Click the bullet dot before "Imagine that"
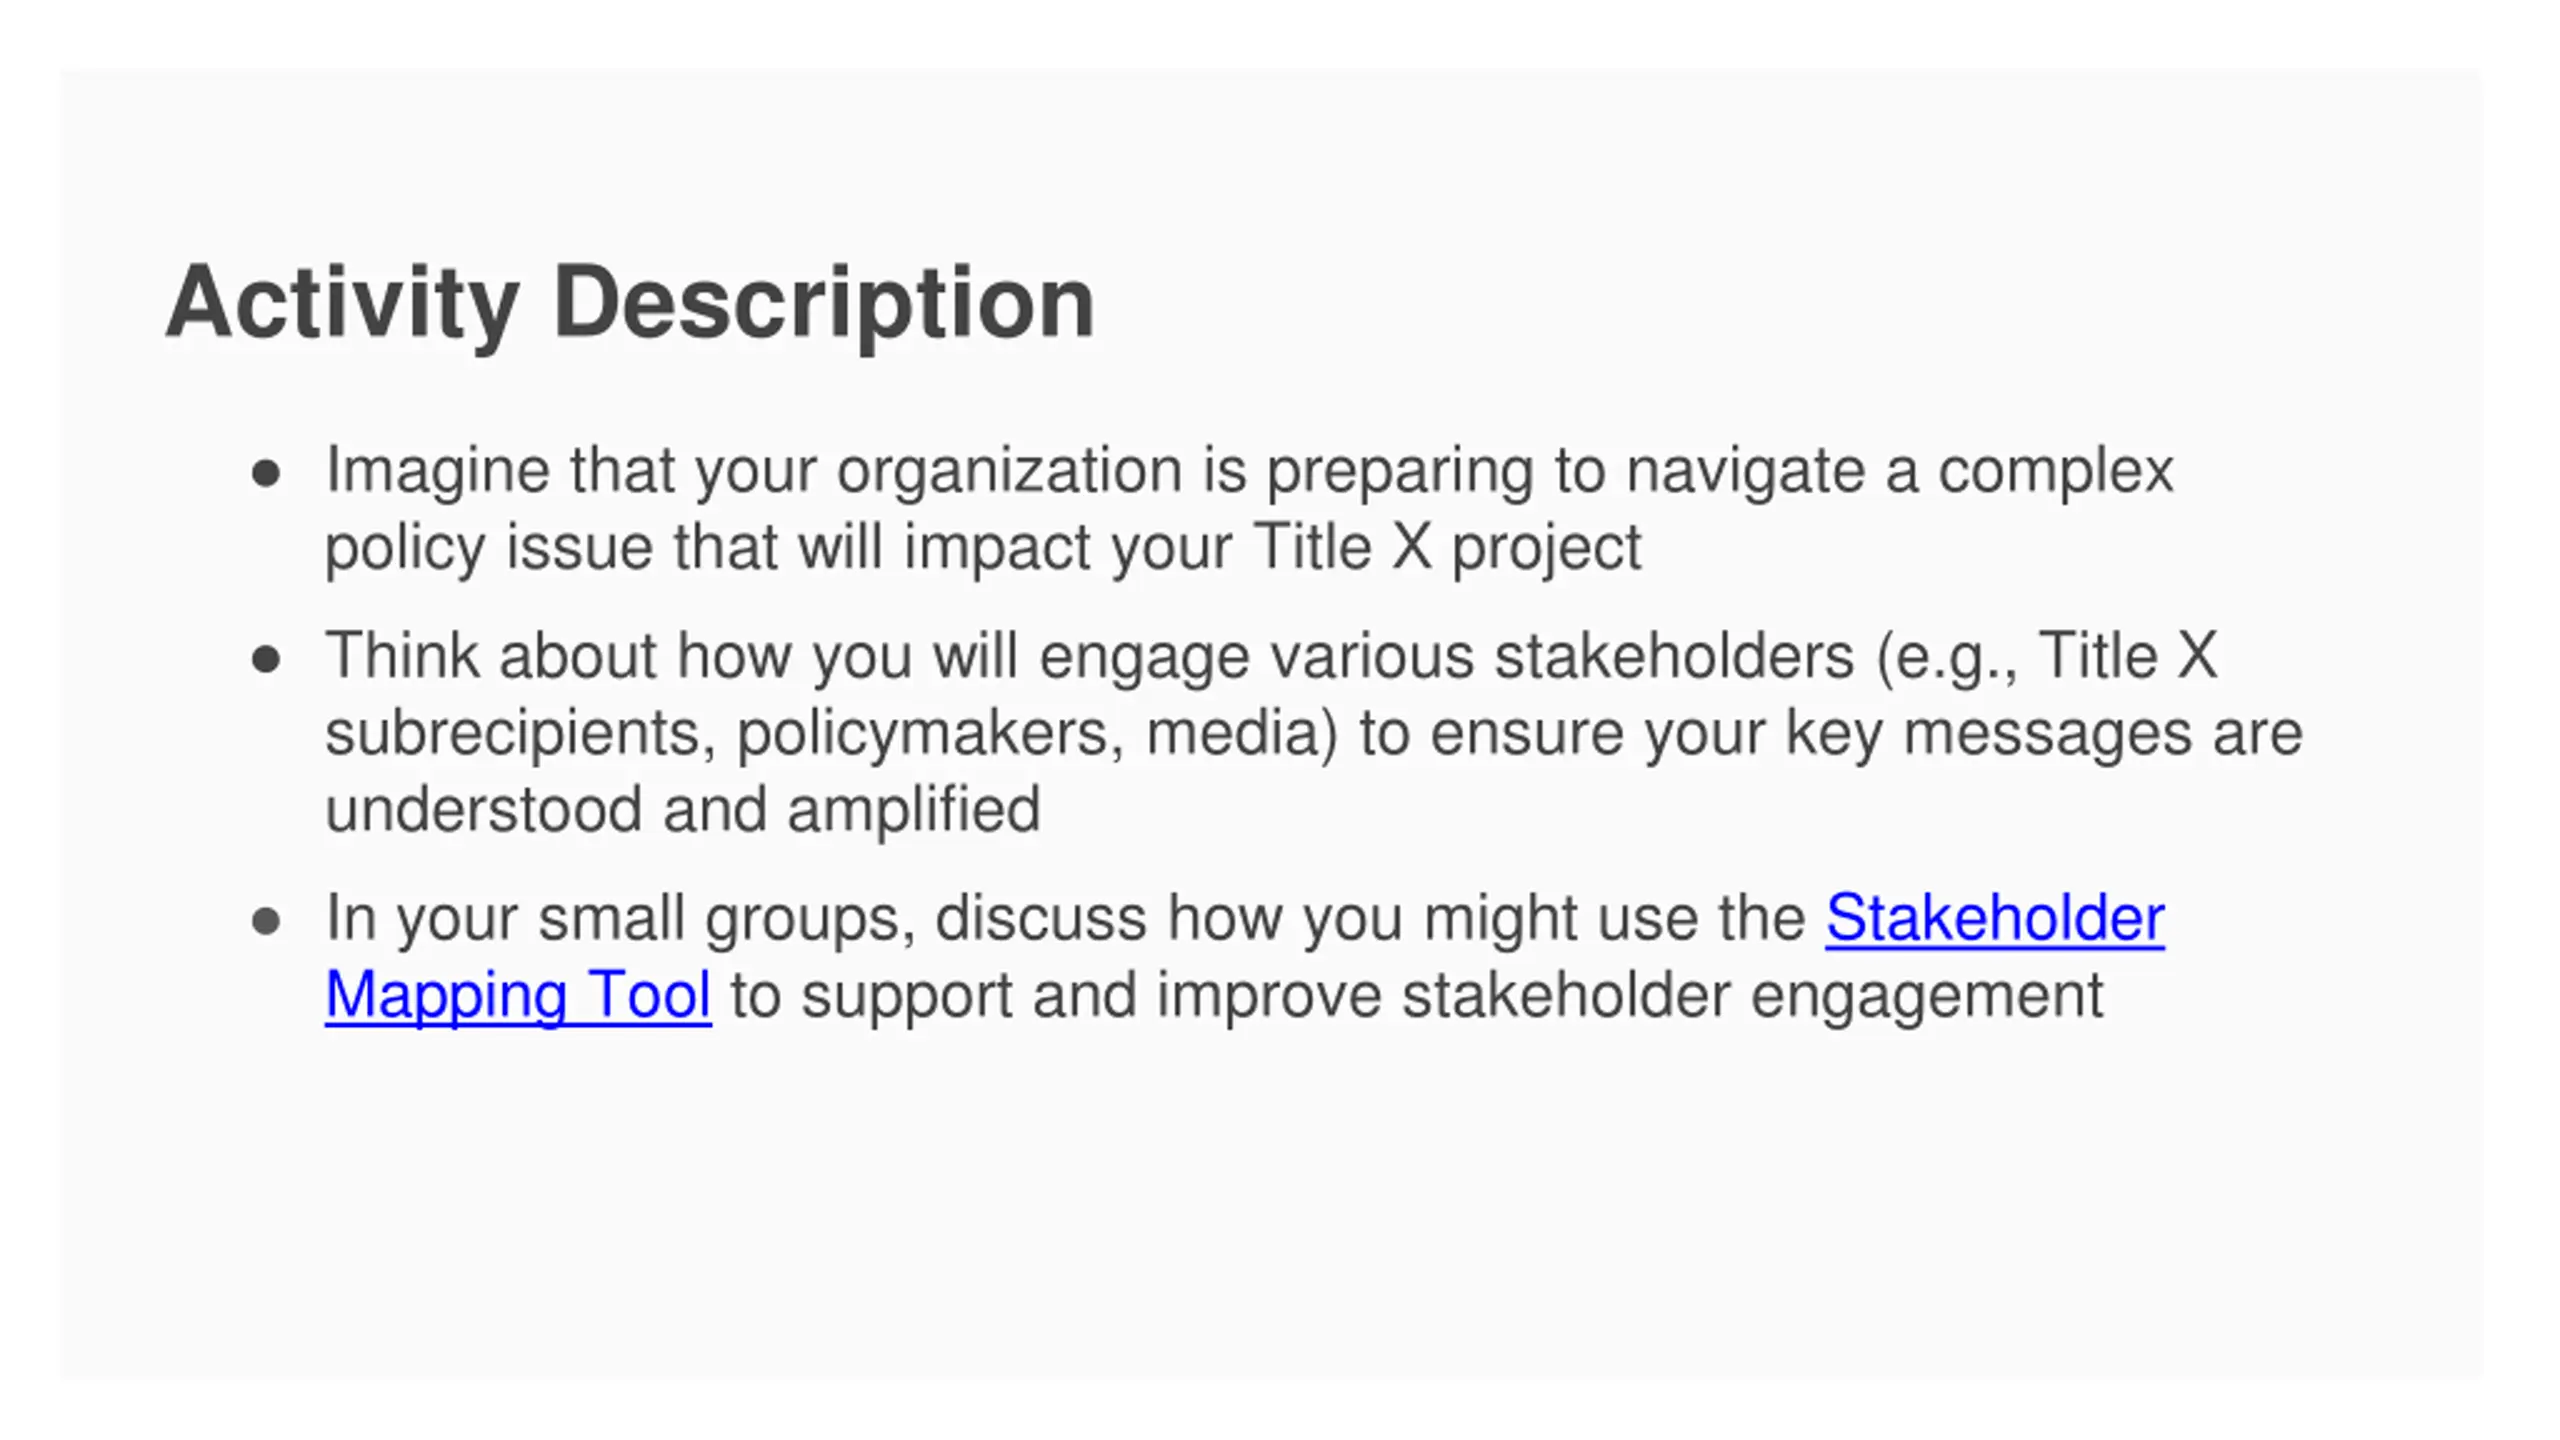2560x1440 pixels. pos(266,473)
